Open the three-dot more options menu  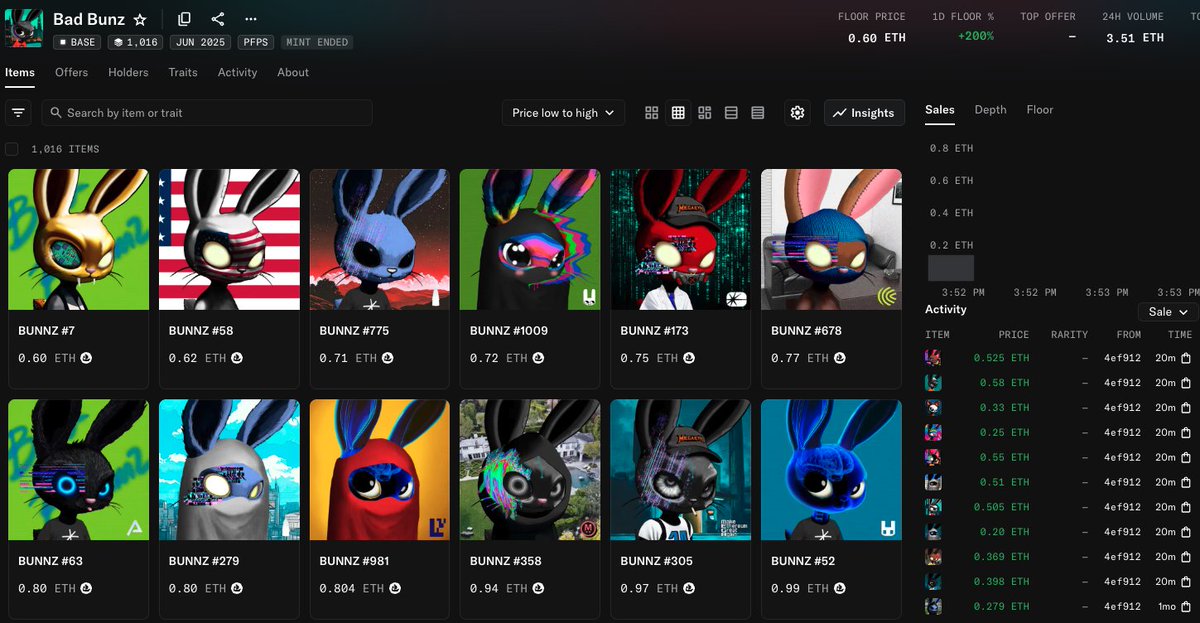(251, 19)
